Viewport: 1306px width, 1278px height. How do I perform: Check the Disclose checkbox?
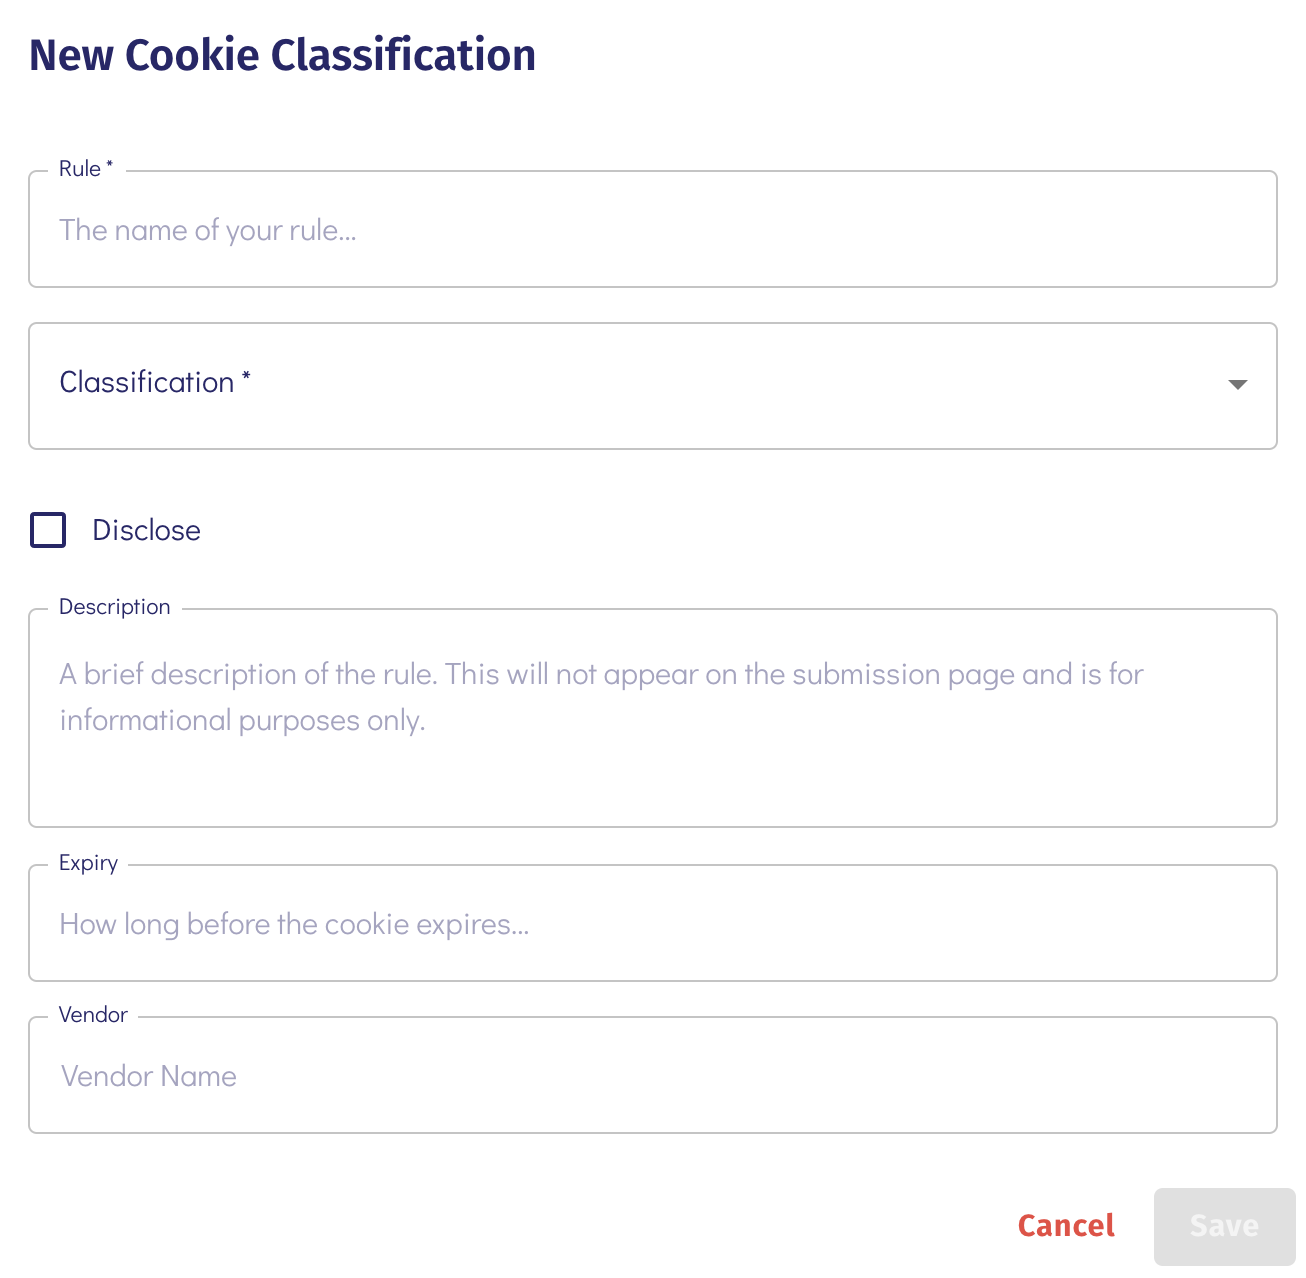(46, 529)
